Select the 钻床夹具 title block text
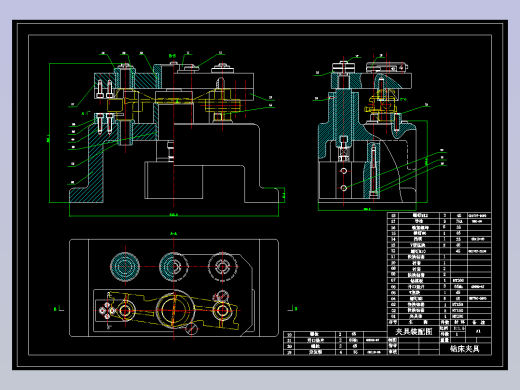 [x=465, y=349]
